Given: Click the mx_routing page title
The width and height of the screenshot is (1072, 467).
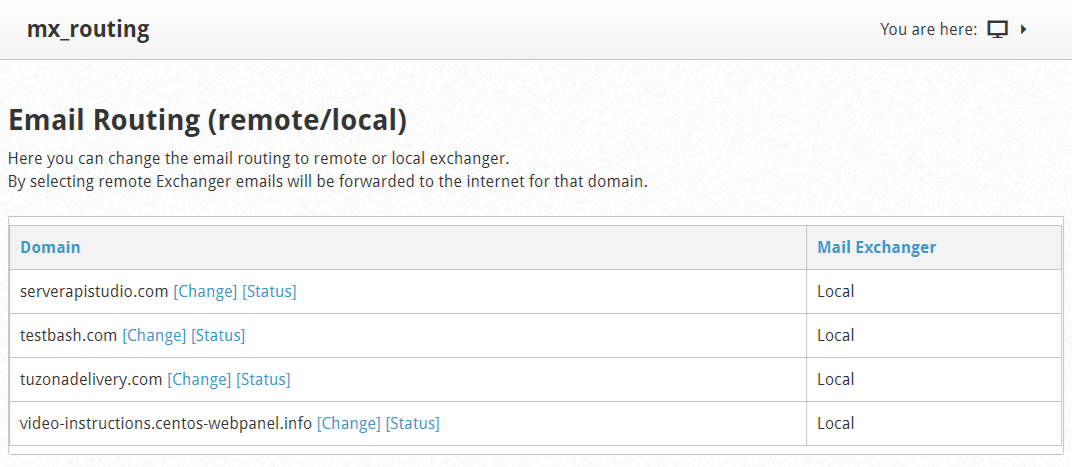Looking at the screenshot, I should 88,29.
